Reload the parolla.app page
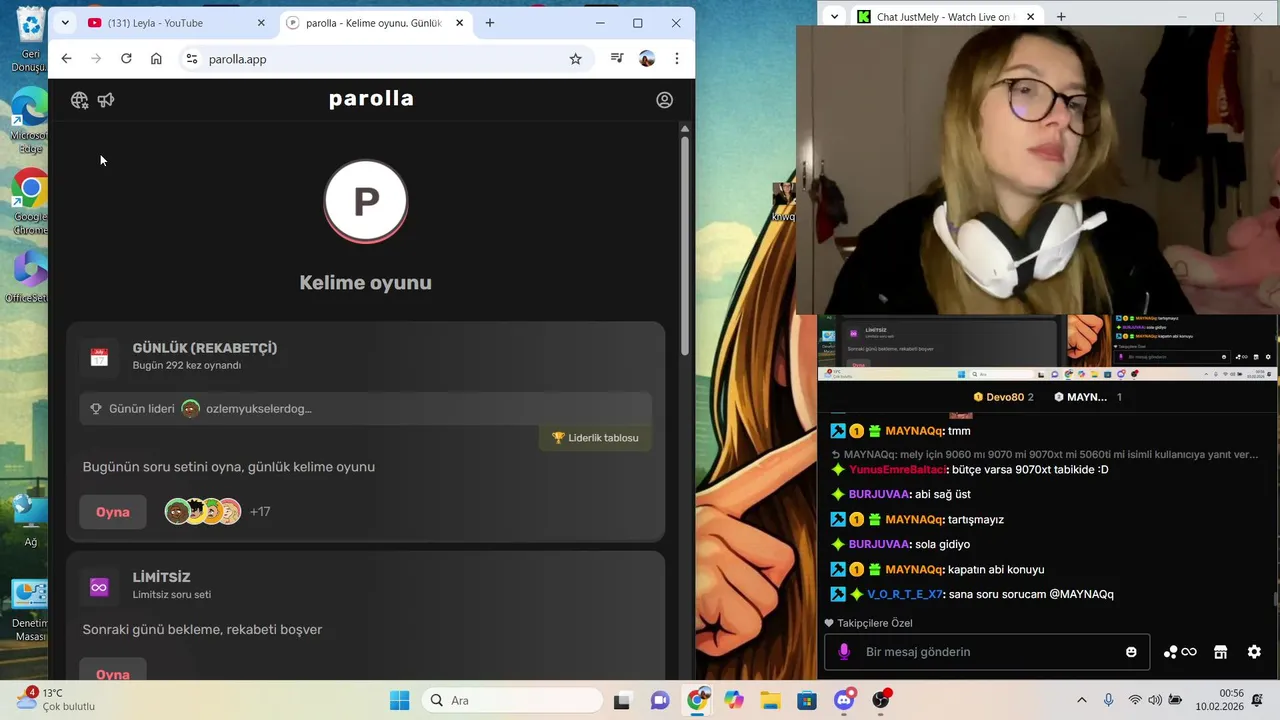This screenshot has width=1280, height=720. [x=126, y=59]
